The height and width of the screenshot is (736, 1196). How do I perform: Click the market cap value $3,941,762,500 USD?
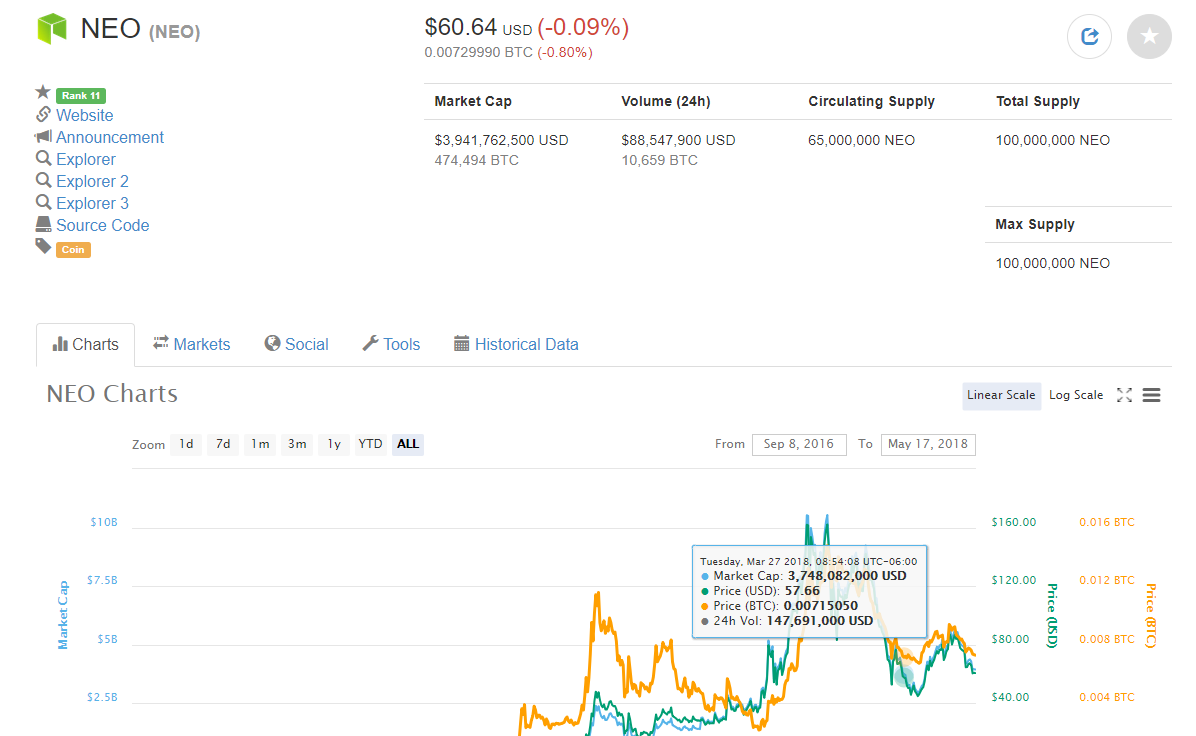501,140
